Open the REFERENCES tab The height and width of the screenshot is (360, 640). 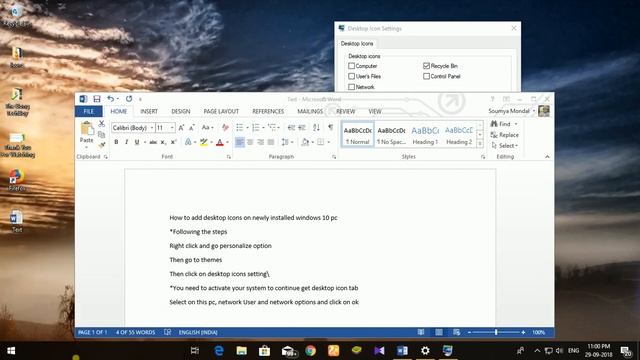268,111
